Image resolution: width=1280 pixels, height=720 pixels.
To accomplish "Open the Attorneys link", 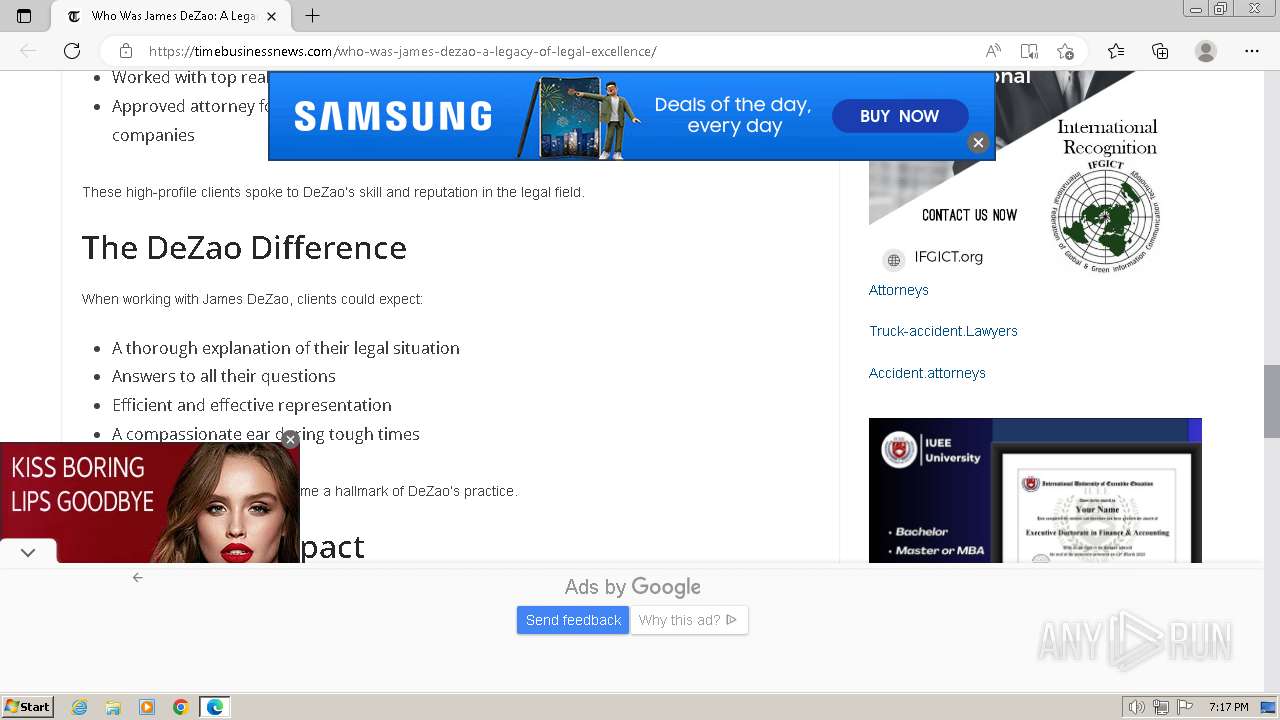I will click(x=899, y=290).
